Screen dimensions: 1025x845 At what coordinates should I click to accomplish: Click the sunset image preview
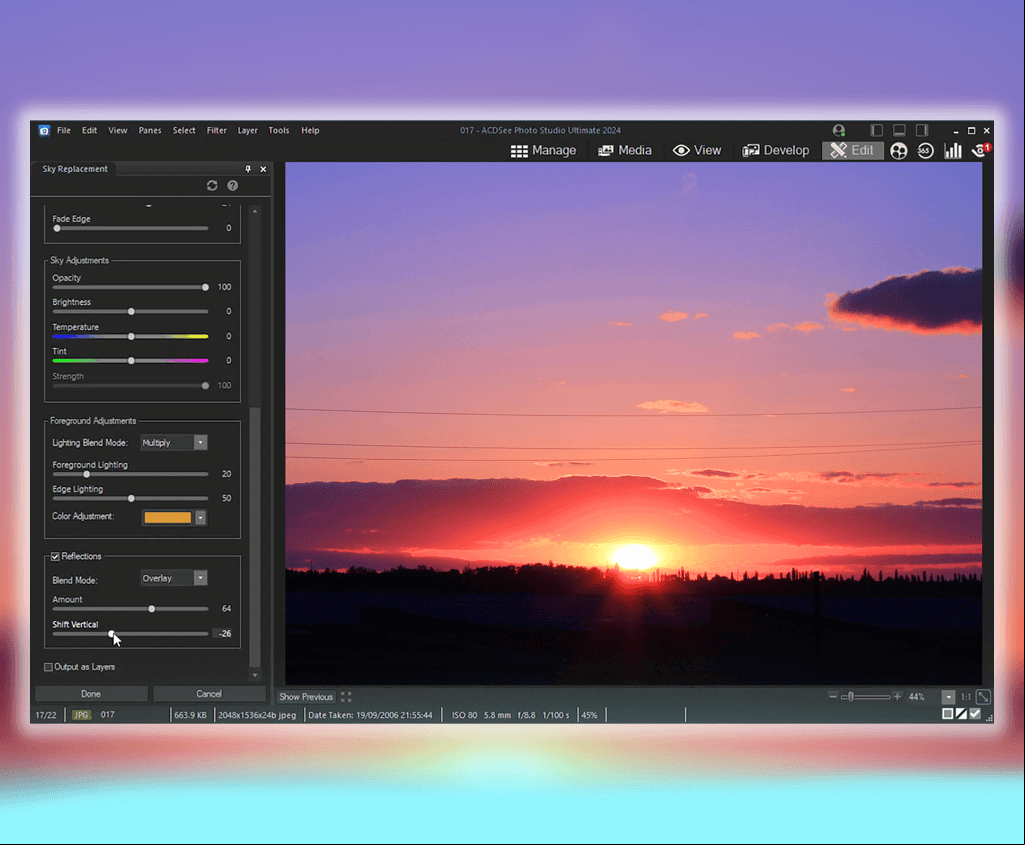(633, 423)
